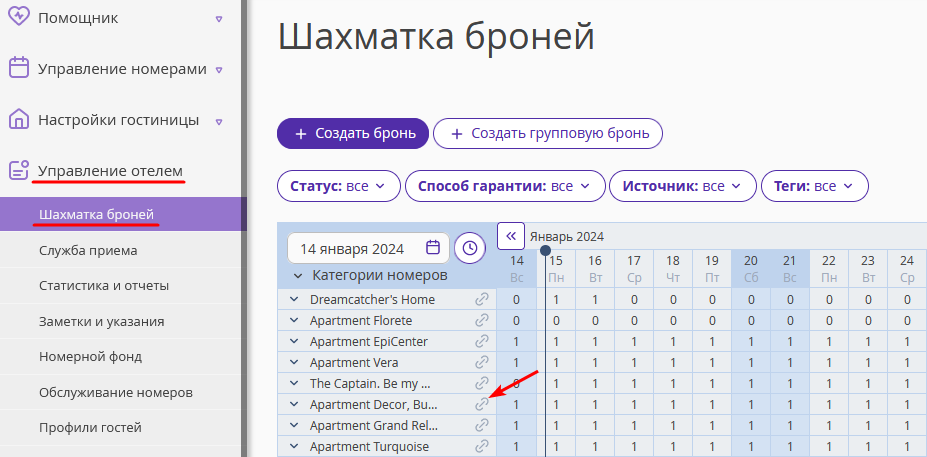Open the Источник: все filter dropdown

(x=683, y=186)
